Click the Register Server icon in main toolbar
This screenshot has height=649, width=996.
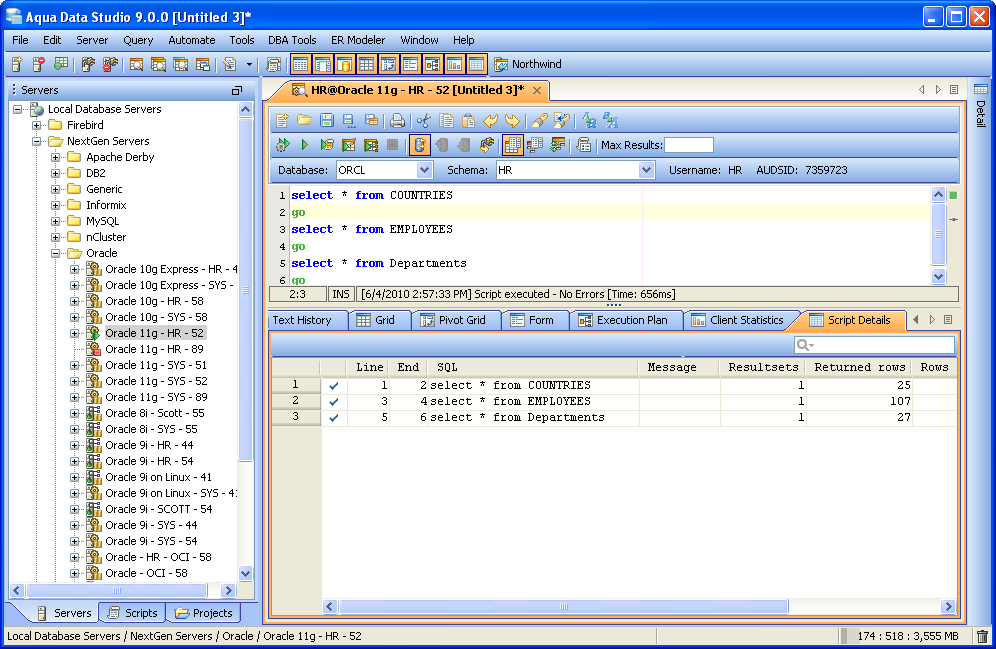pyautogui.click(x=17, y=64)
